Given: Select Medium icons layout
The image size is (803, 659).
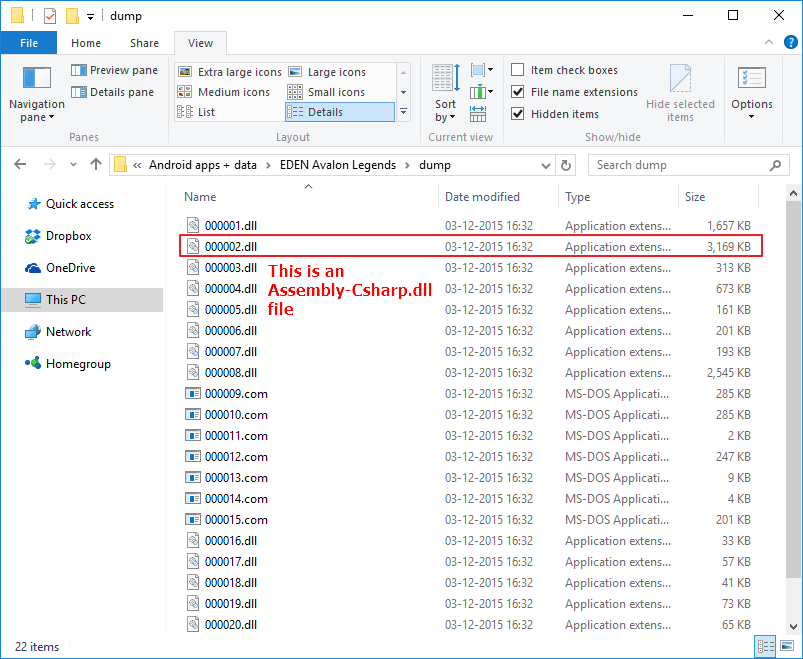Looking at the screenshot, I should pyautogui.click(x=224, y=92).
